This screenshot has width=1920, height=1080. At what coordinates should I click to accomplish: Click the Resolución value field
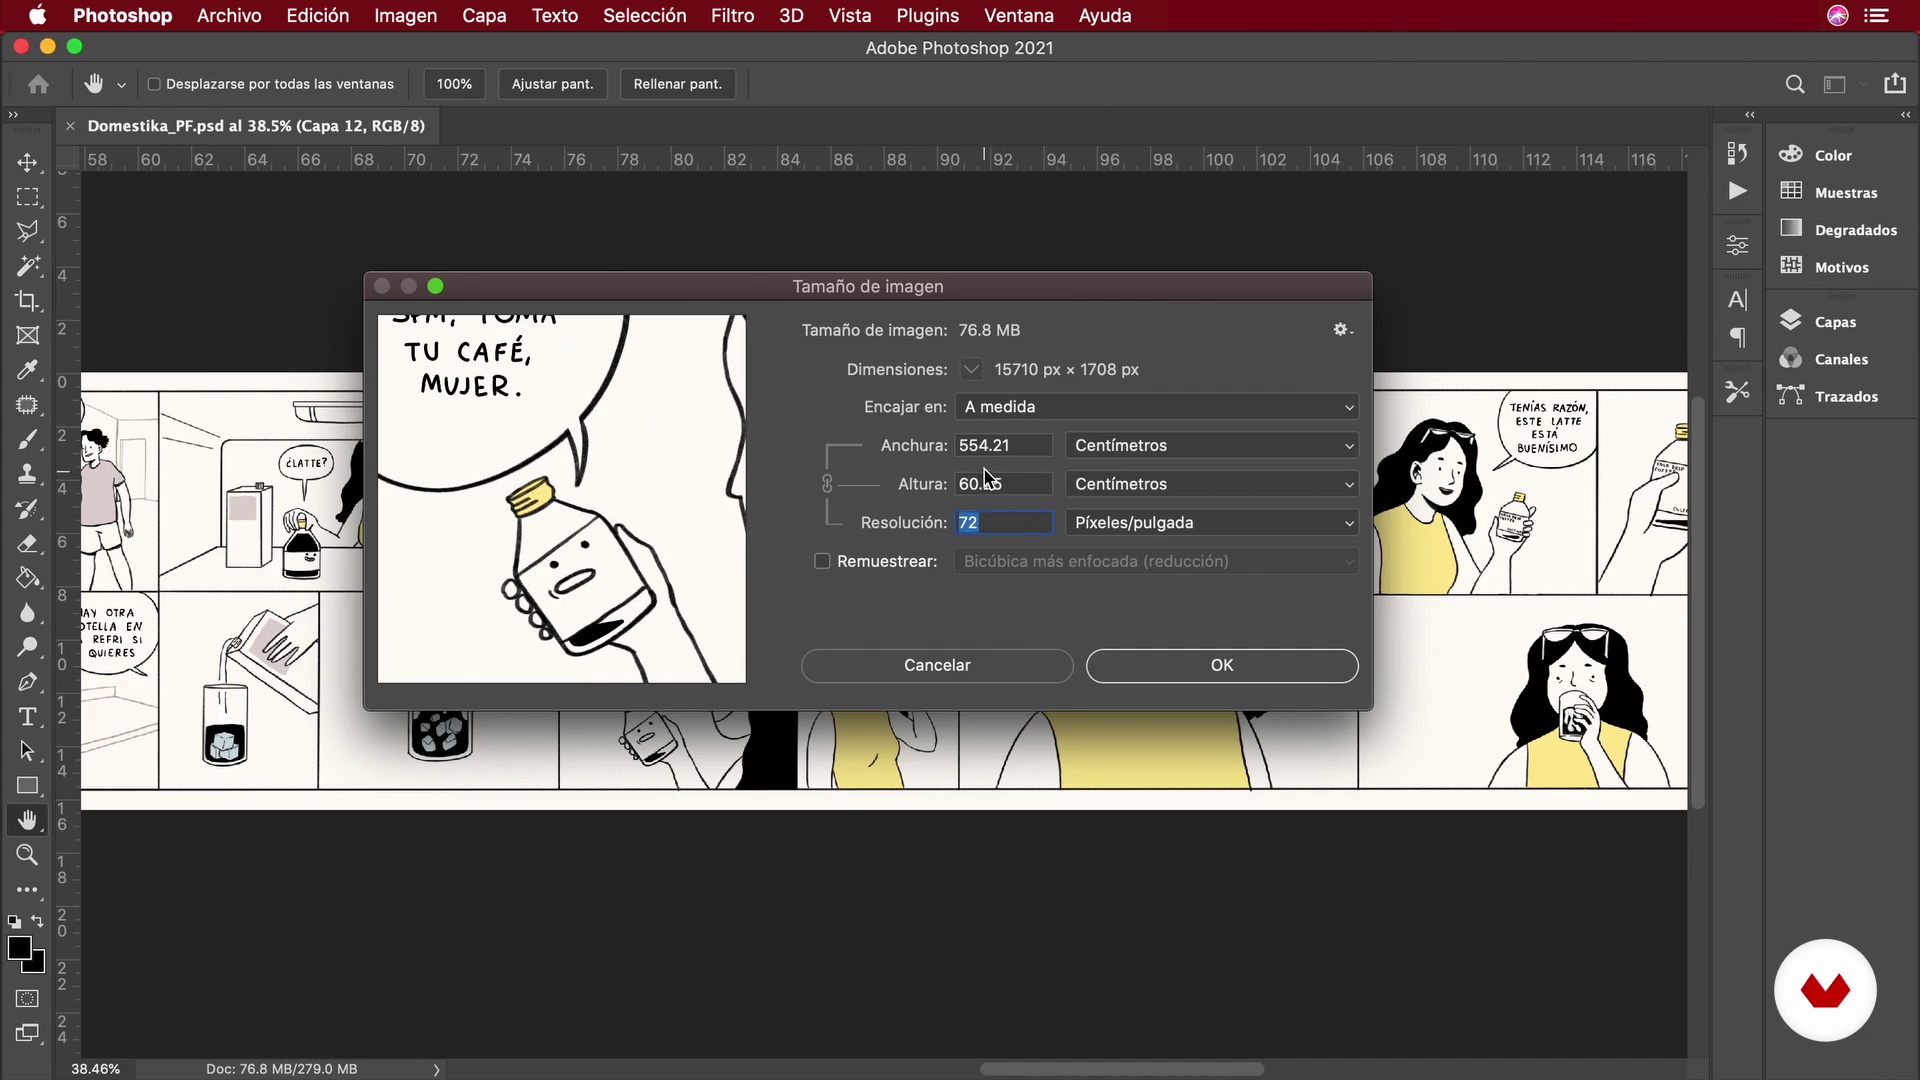pyautogui.click(x=1003, y=523)
